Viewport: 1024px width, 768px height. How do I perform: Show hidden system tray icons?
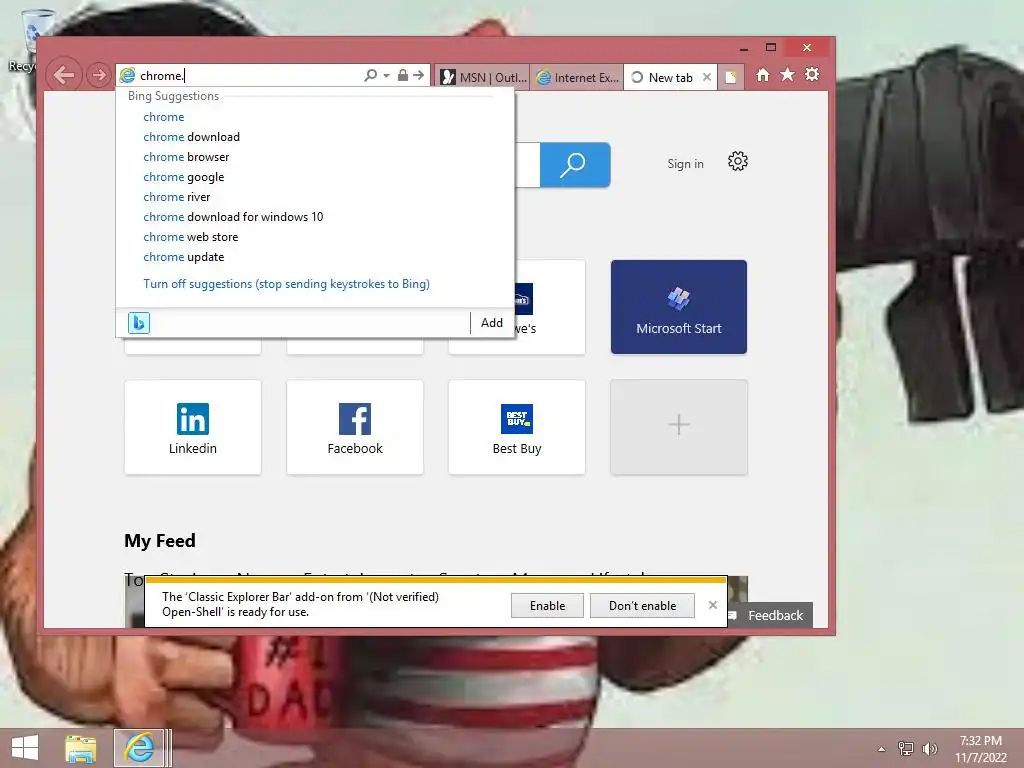pos(881,749)
